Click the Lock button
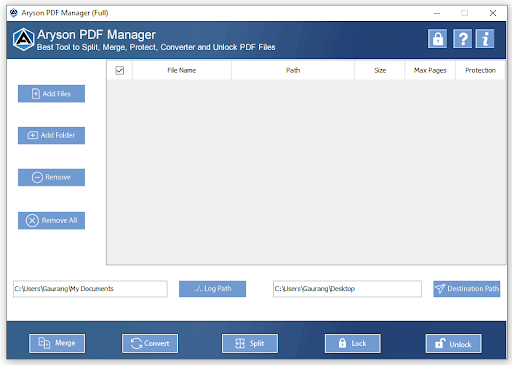This screenshot has width=512, height=365. 353,343
